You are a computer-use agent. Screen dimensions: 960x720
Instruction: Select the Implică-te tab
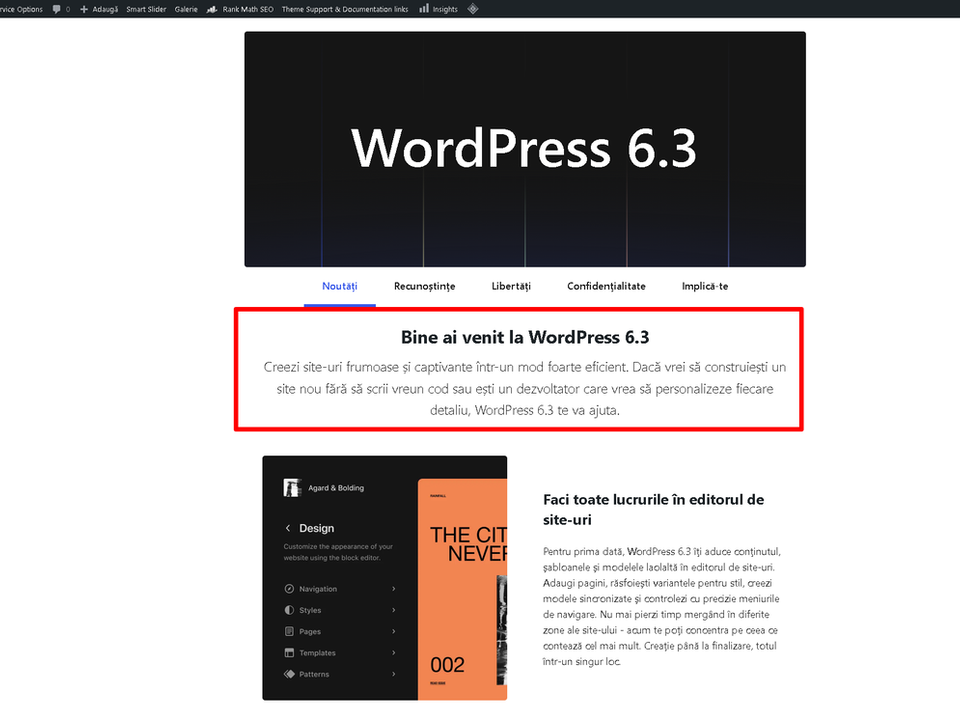pos(705,287)
